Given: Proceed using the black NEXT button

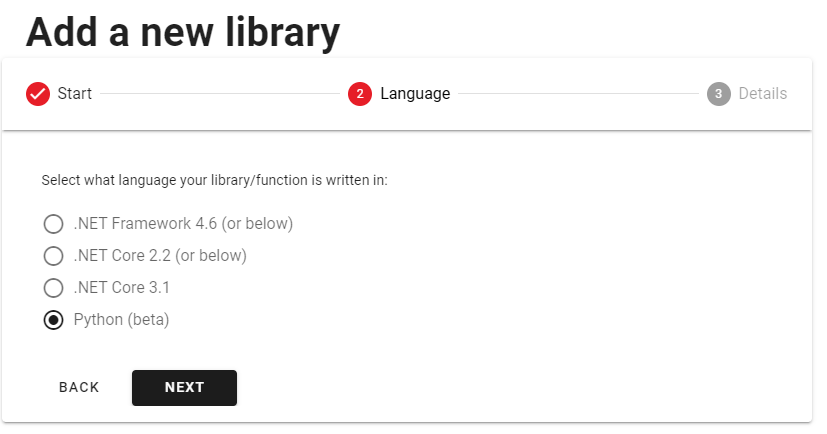Looking at the screenshot, I should (184, 388).
